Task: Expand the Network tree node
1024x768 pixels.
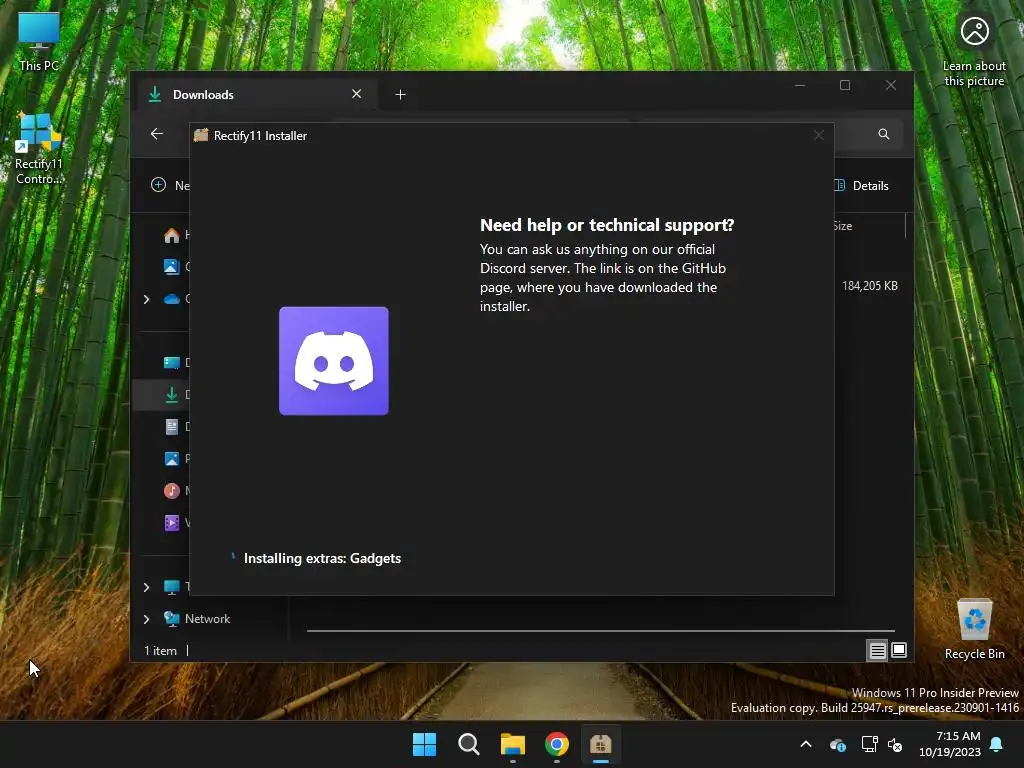Action: pos(146,618)
